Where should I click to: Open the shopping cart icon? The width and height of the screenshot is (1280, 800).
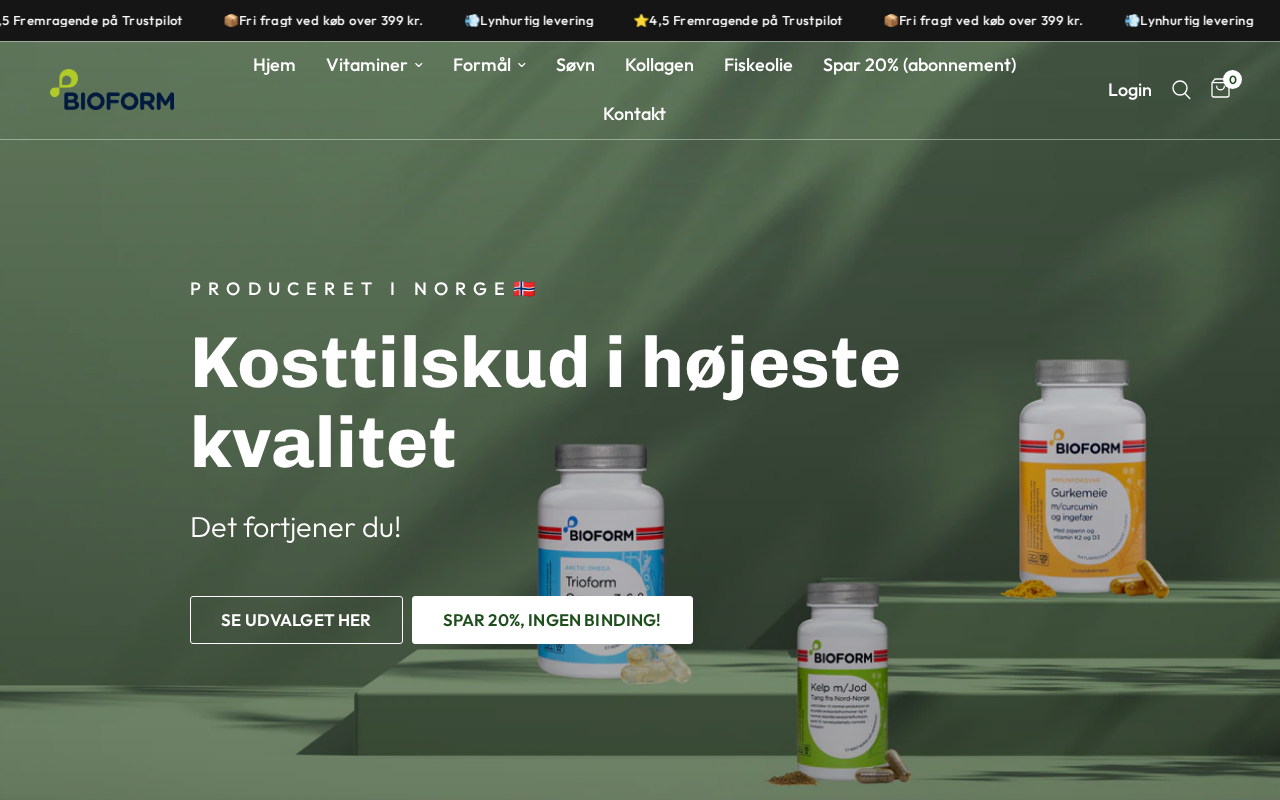(x=1220, y=89)
